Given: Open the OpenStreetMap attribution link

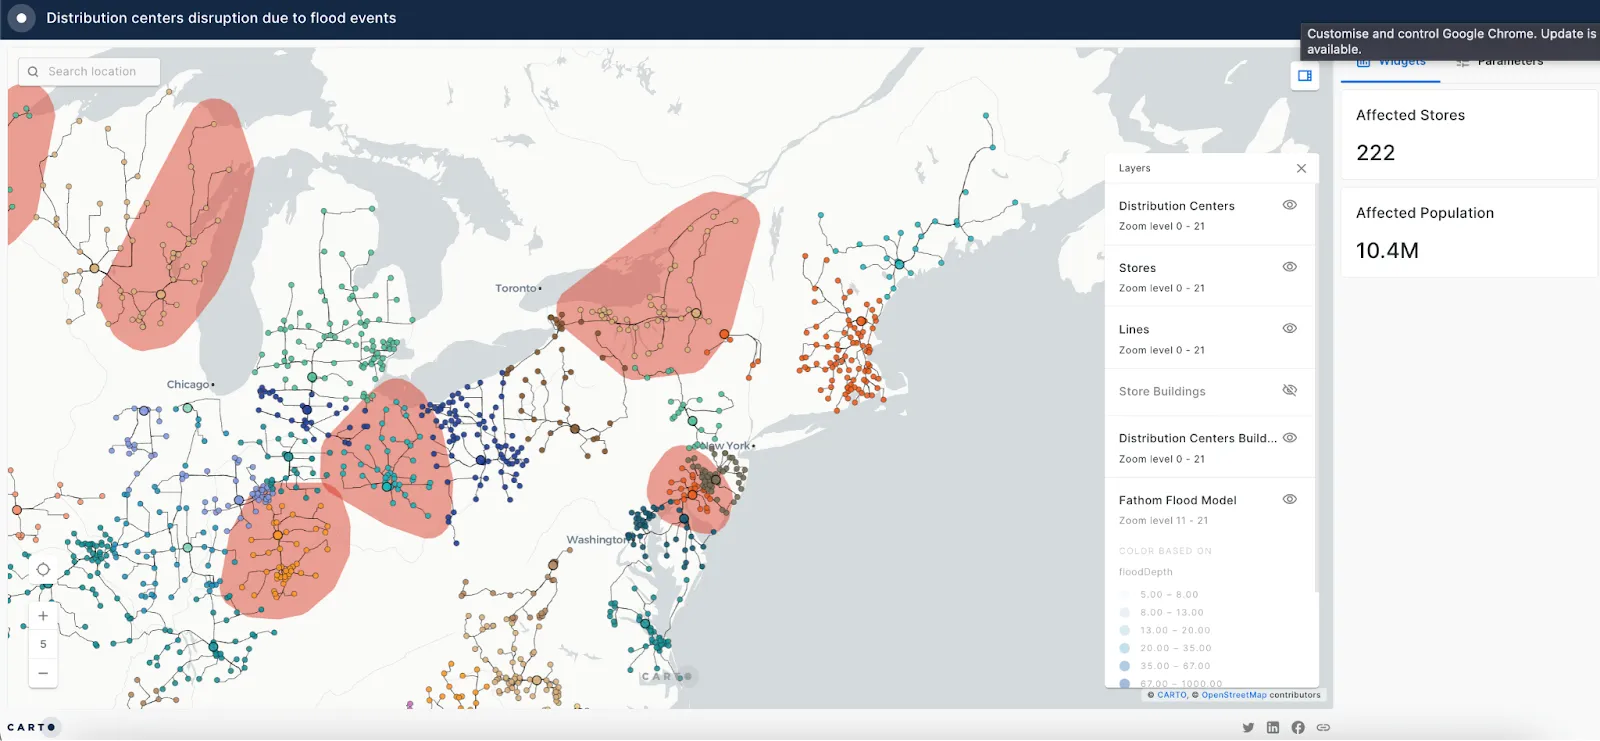Looking at the screenshot, I should coord(1233,695).
